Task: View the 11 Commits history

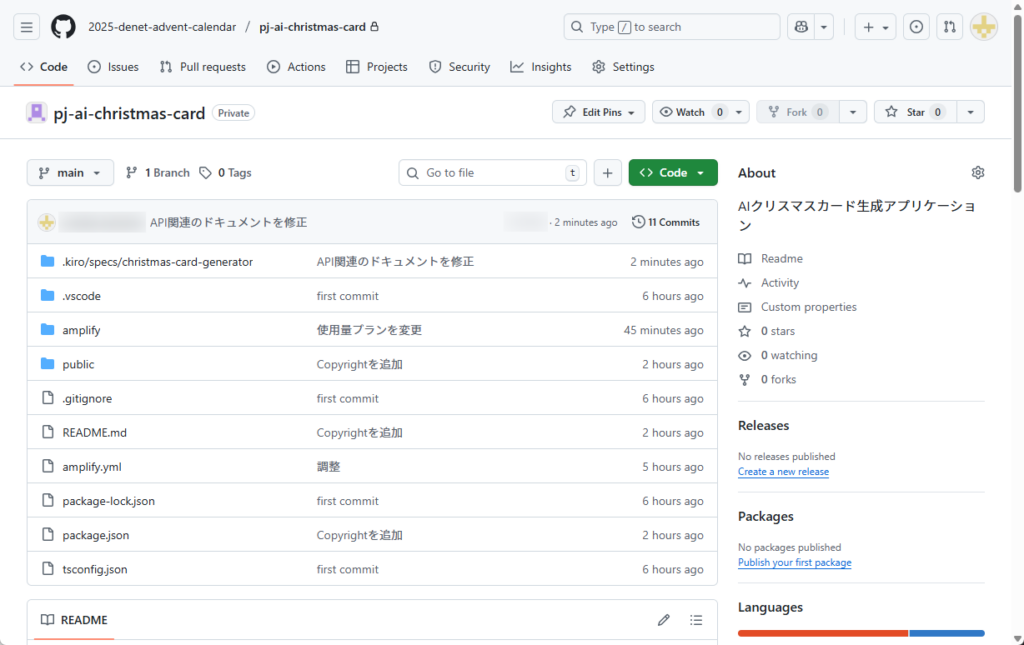Action: click(666, 222)
